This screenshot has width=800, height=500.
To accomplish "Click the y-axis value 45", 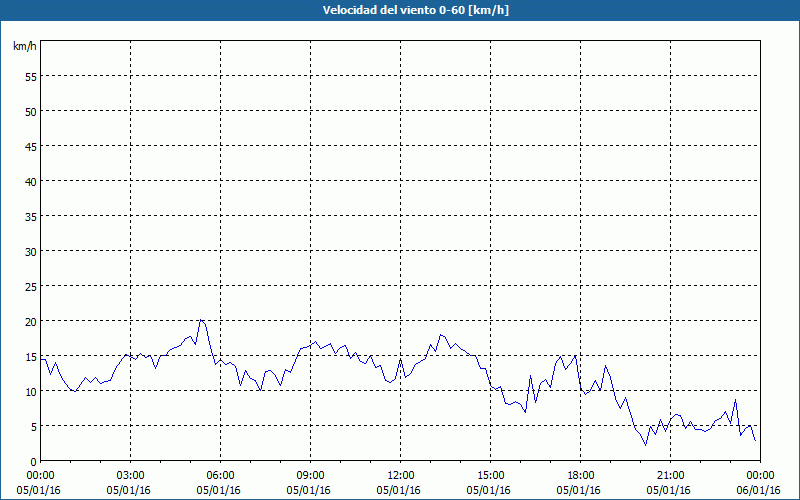I will (31, 146).
